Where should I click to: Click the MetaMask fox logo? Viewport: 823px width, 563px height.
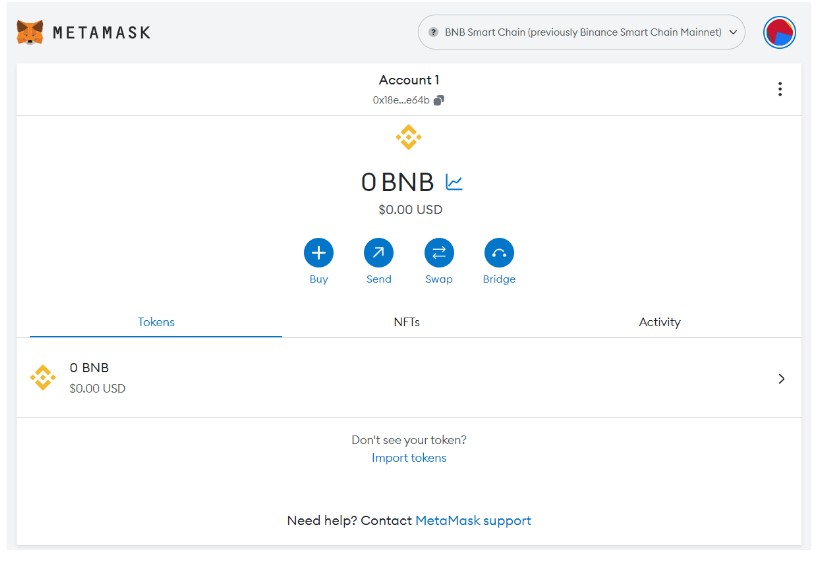point(30,33)
